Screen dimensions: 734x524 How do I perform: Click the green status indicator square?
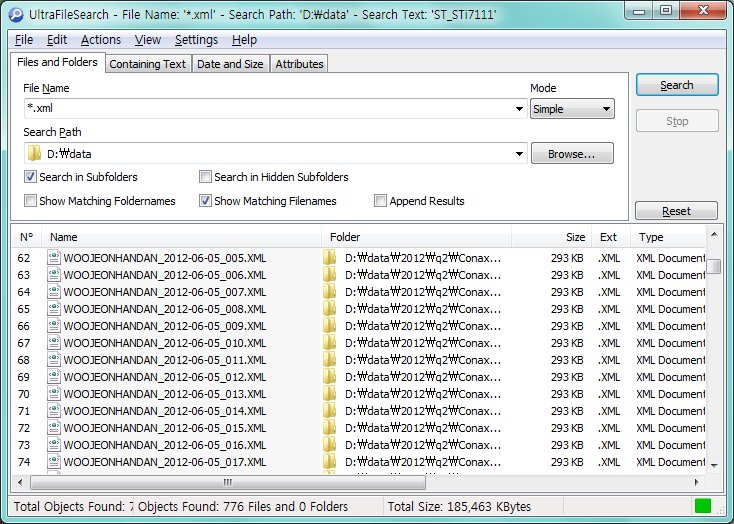pos(703,506)
